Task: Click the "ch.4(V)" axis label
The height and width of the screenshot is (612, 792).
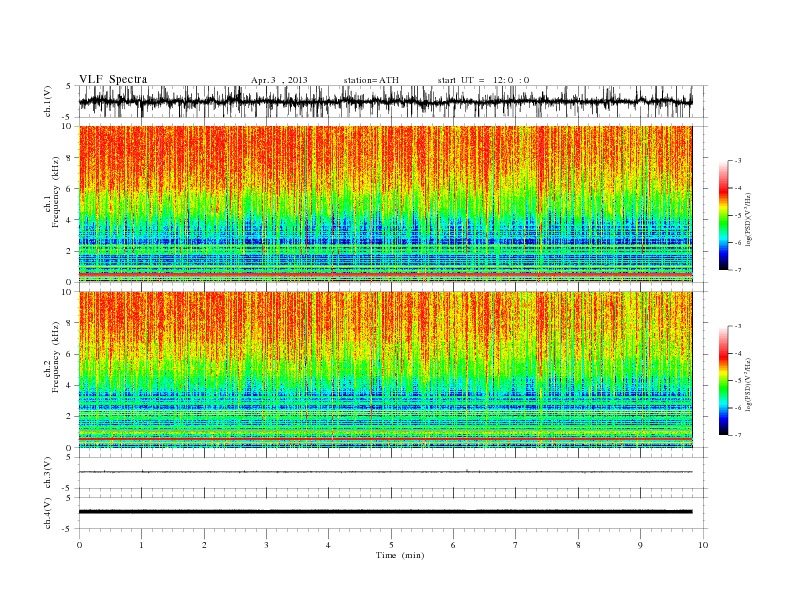Action: click(48, 513)
